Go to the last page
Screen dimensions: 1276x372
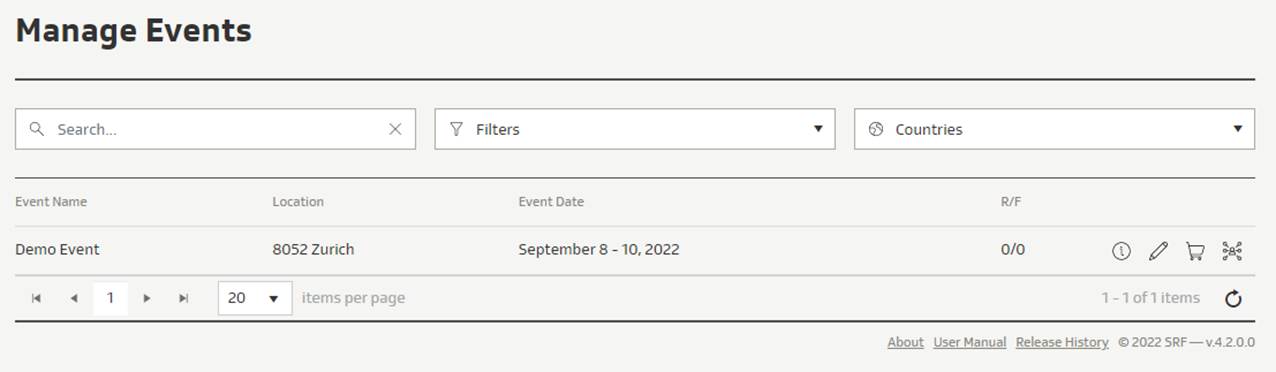click(x=184, y=298)
